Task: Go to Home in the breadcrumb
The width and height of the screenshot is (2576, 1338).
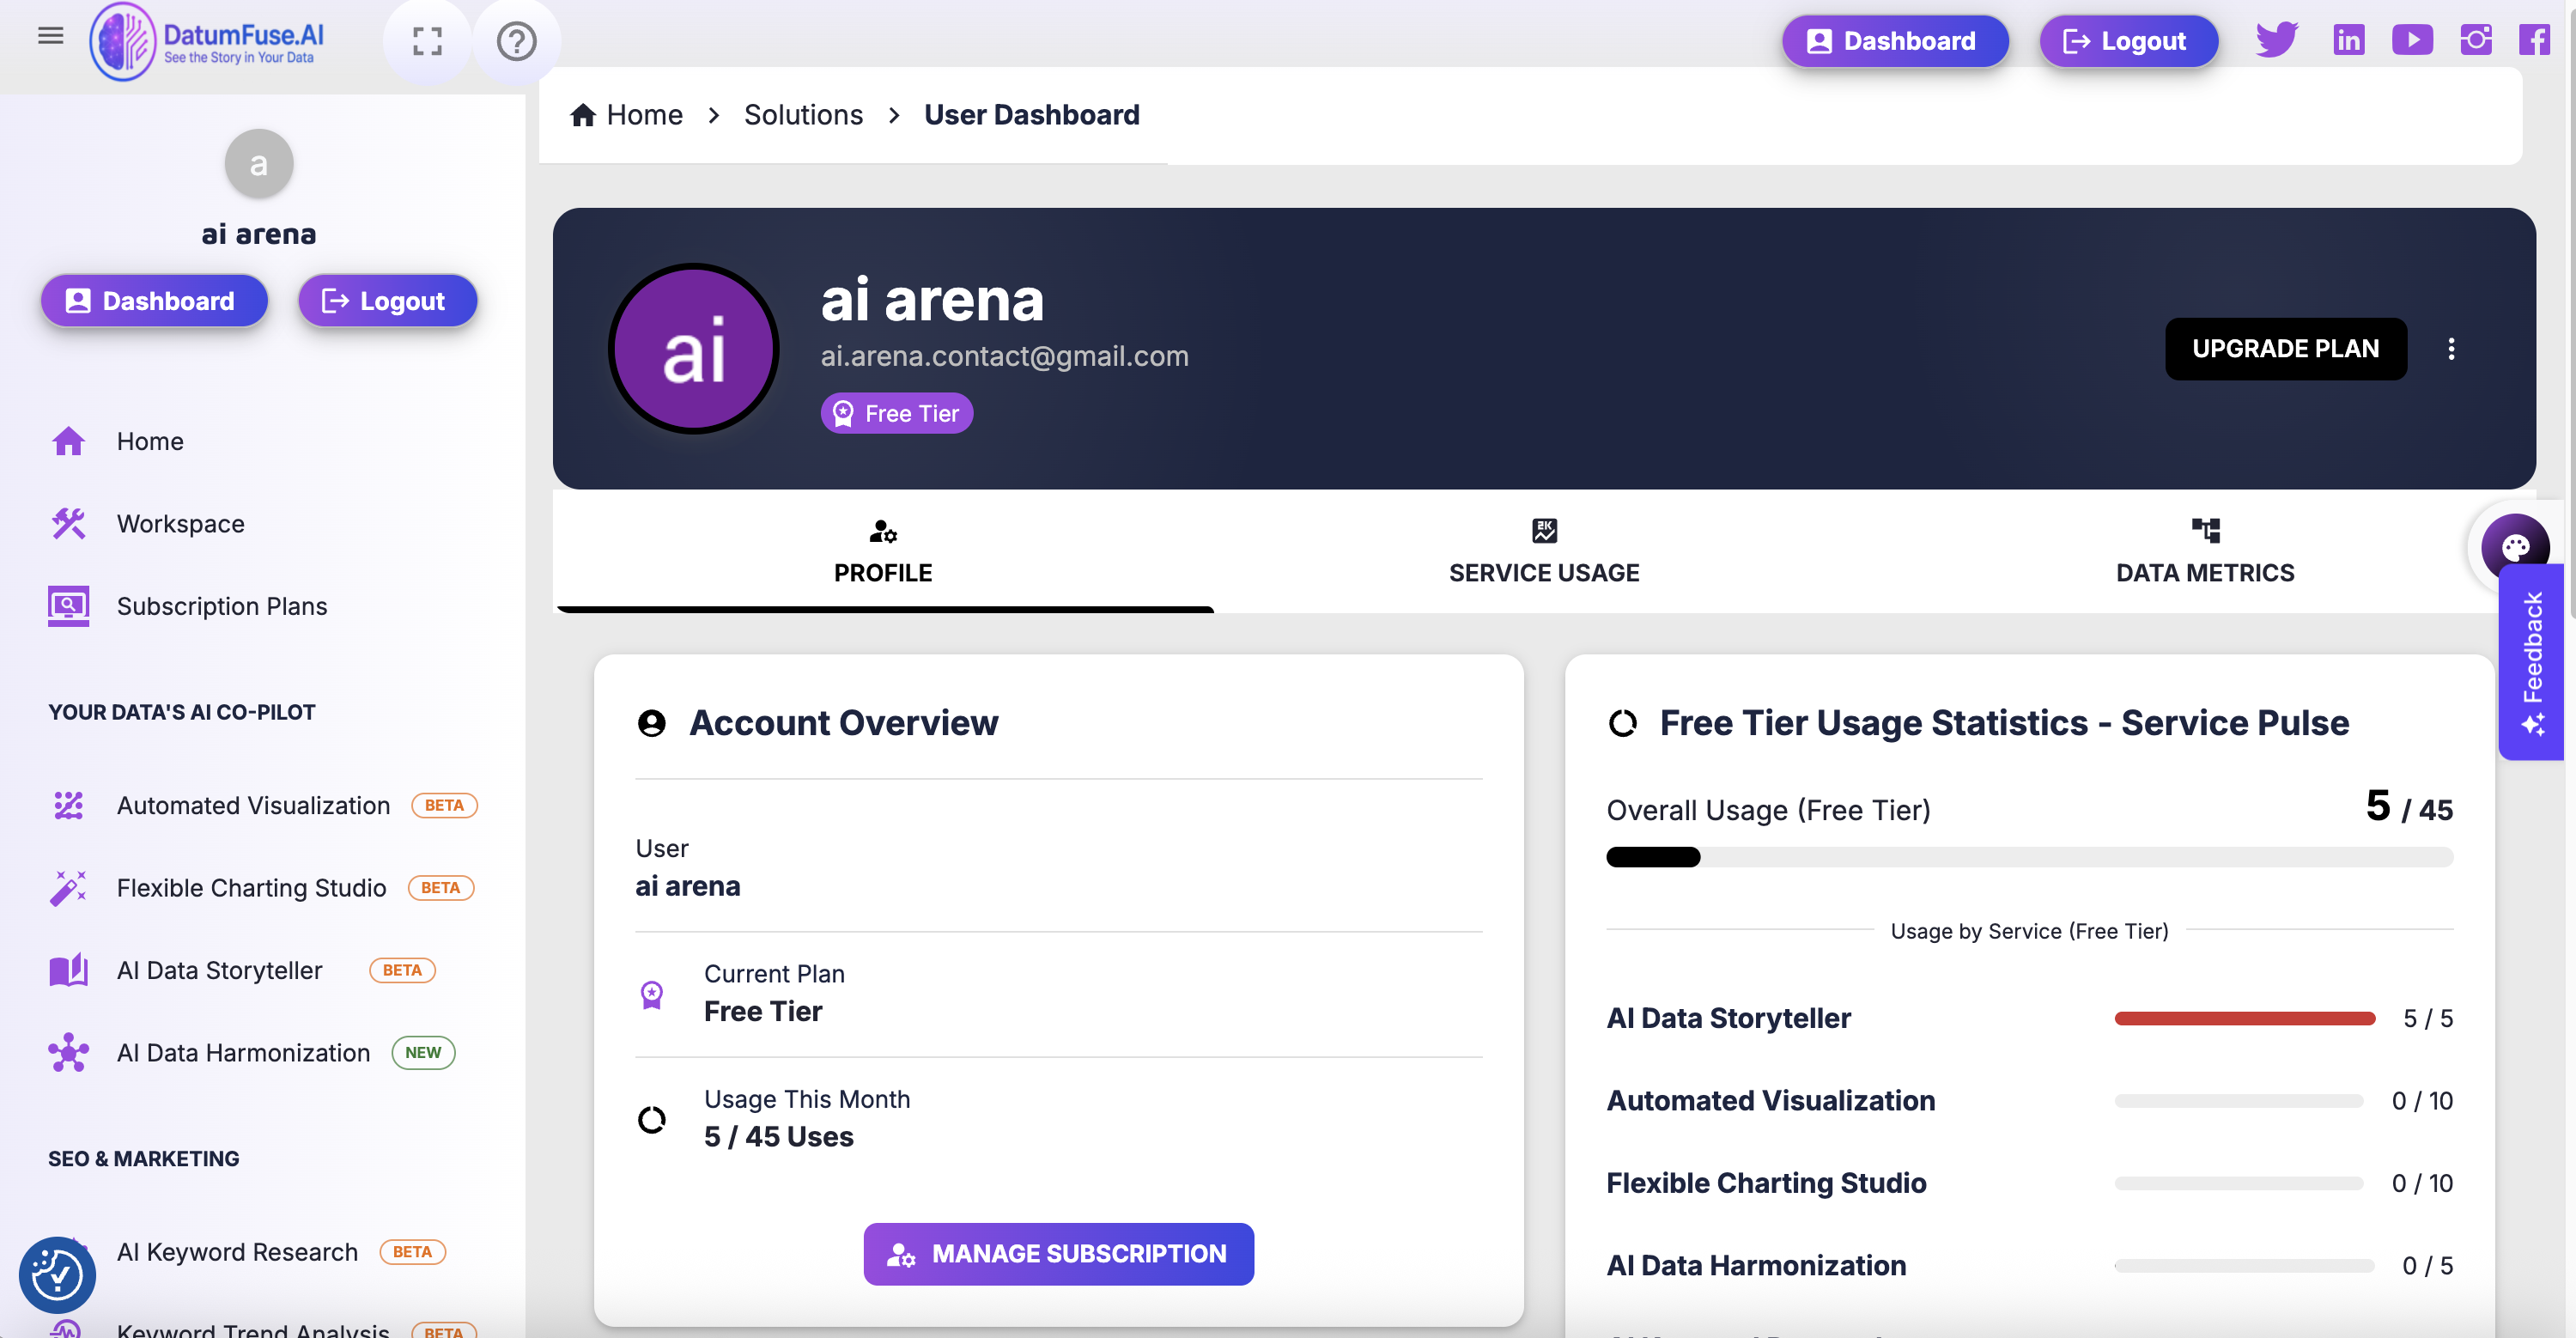Action: point(644,115)
